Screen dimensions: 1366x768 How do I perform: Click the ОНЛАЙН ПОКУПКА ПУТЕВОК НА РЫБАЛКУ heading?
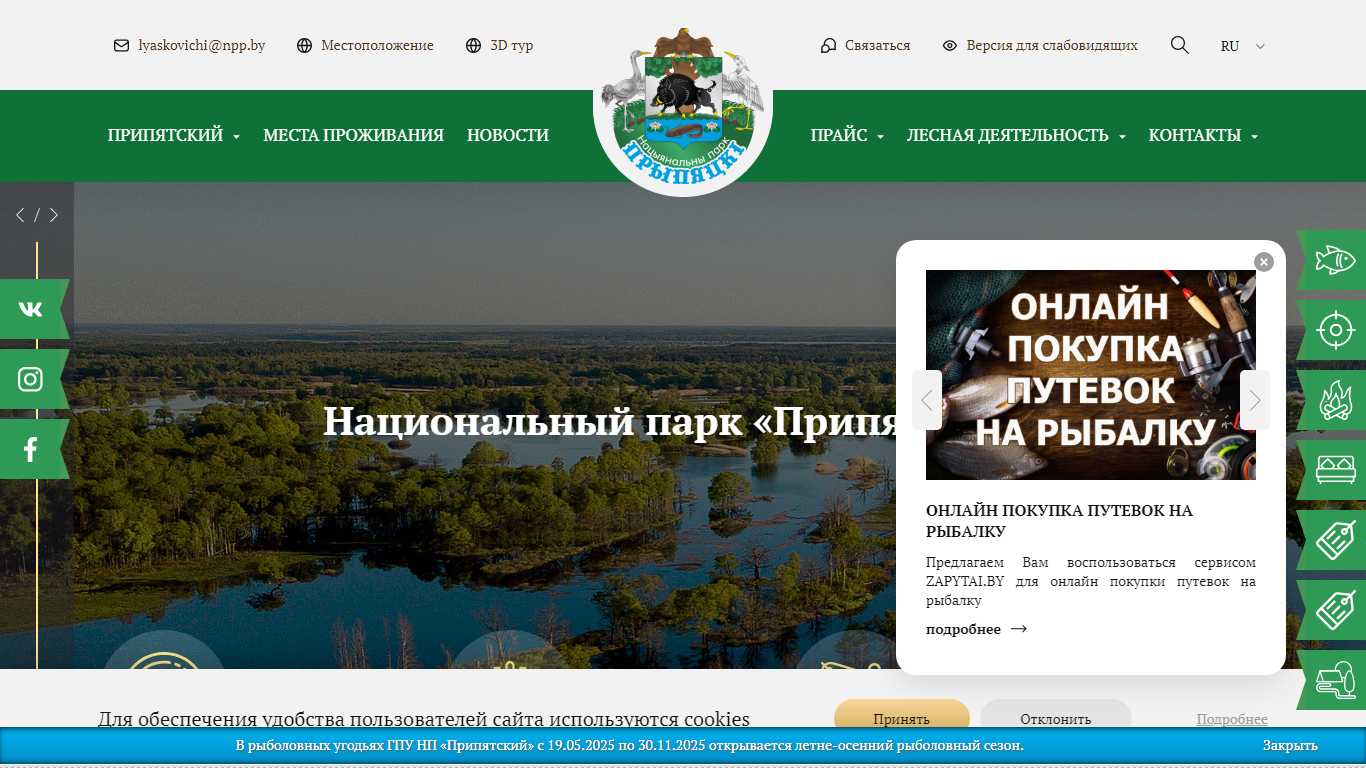coord(1059,521)
